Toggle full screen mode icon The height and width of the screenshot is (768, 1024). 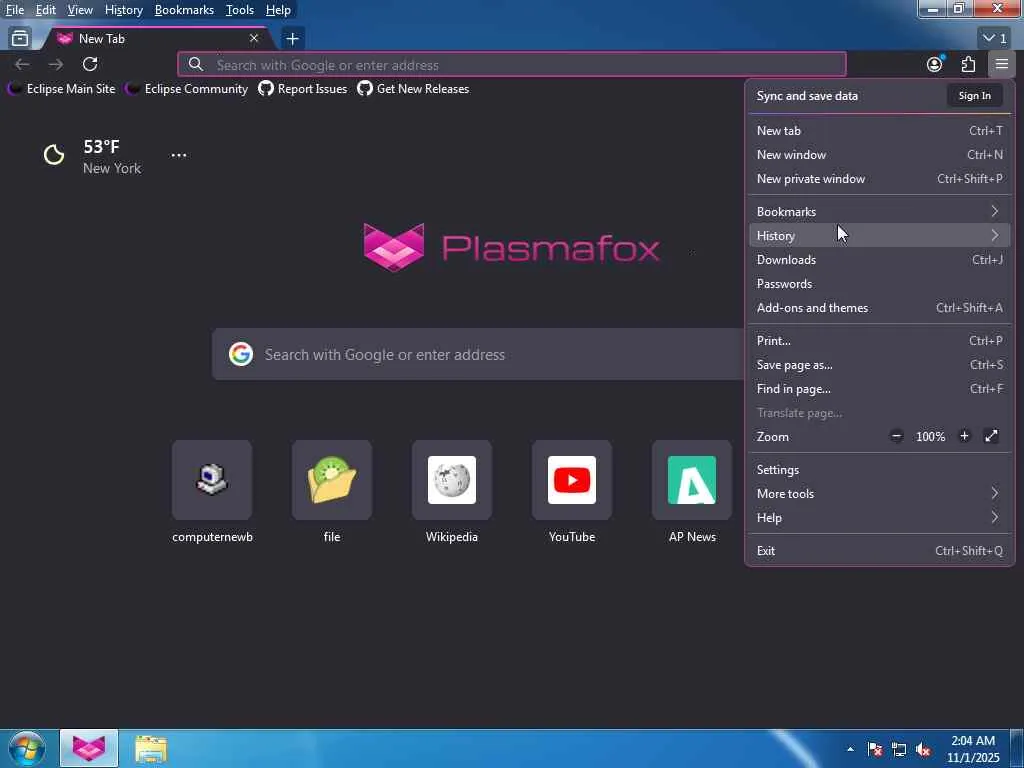click(x=991, y=436)
